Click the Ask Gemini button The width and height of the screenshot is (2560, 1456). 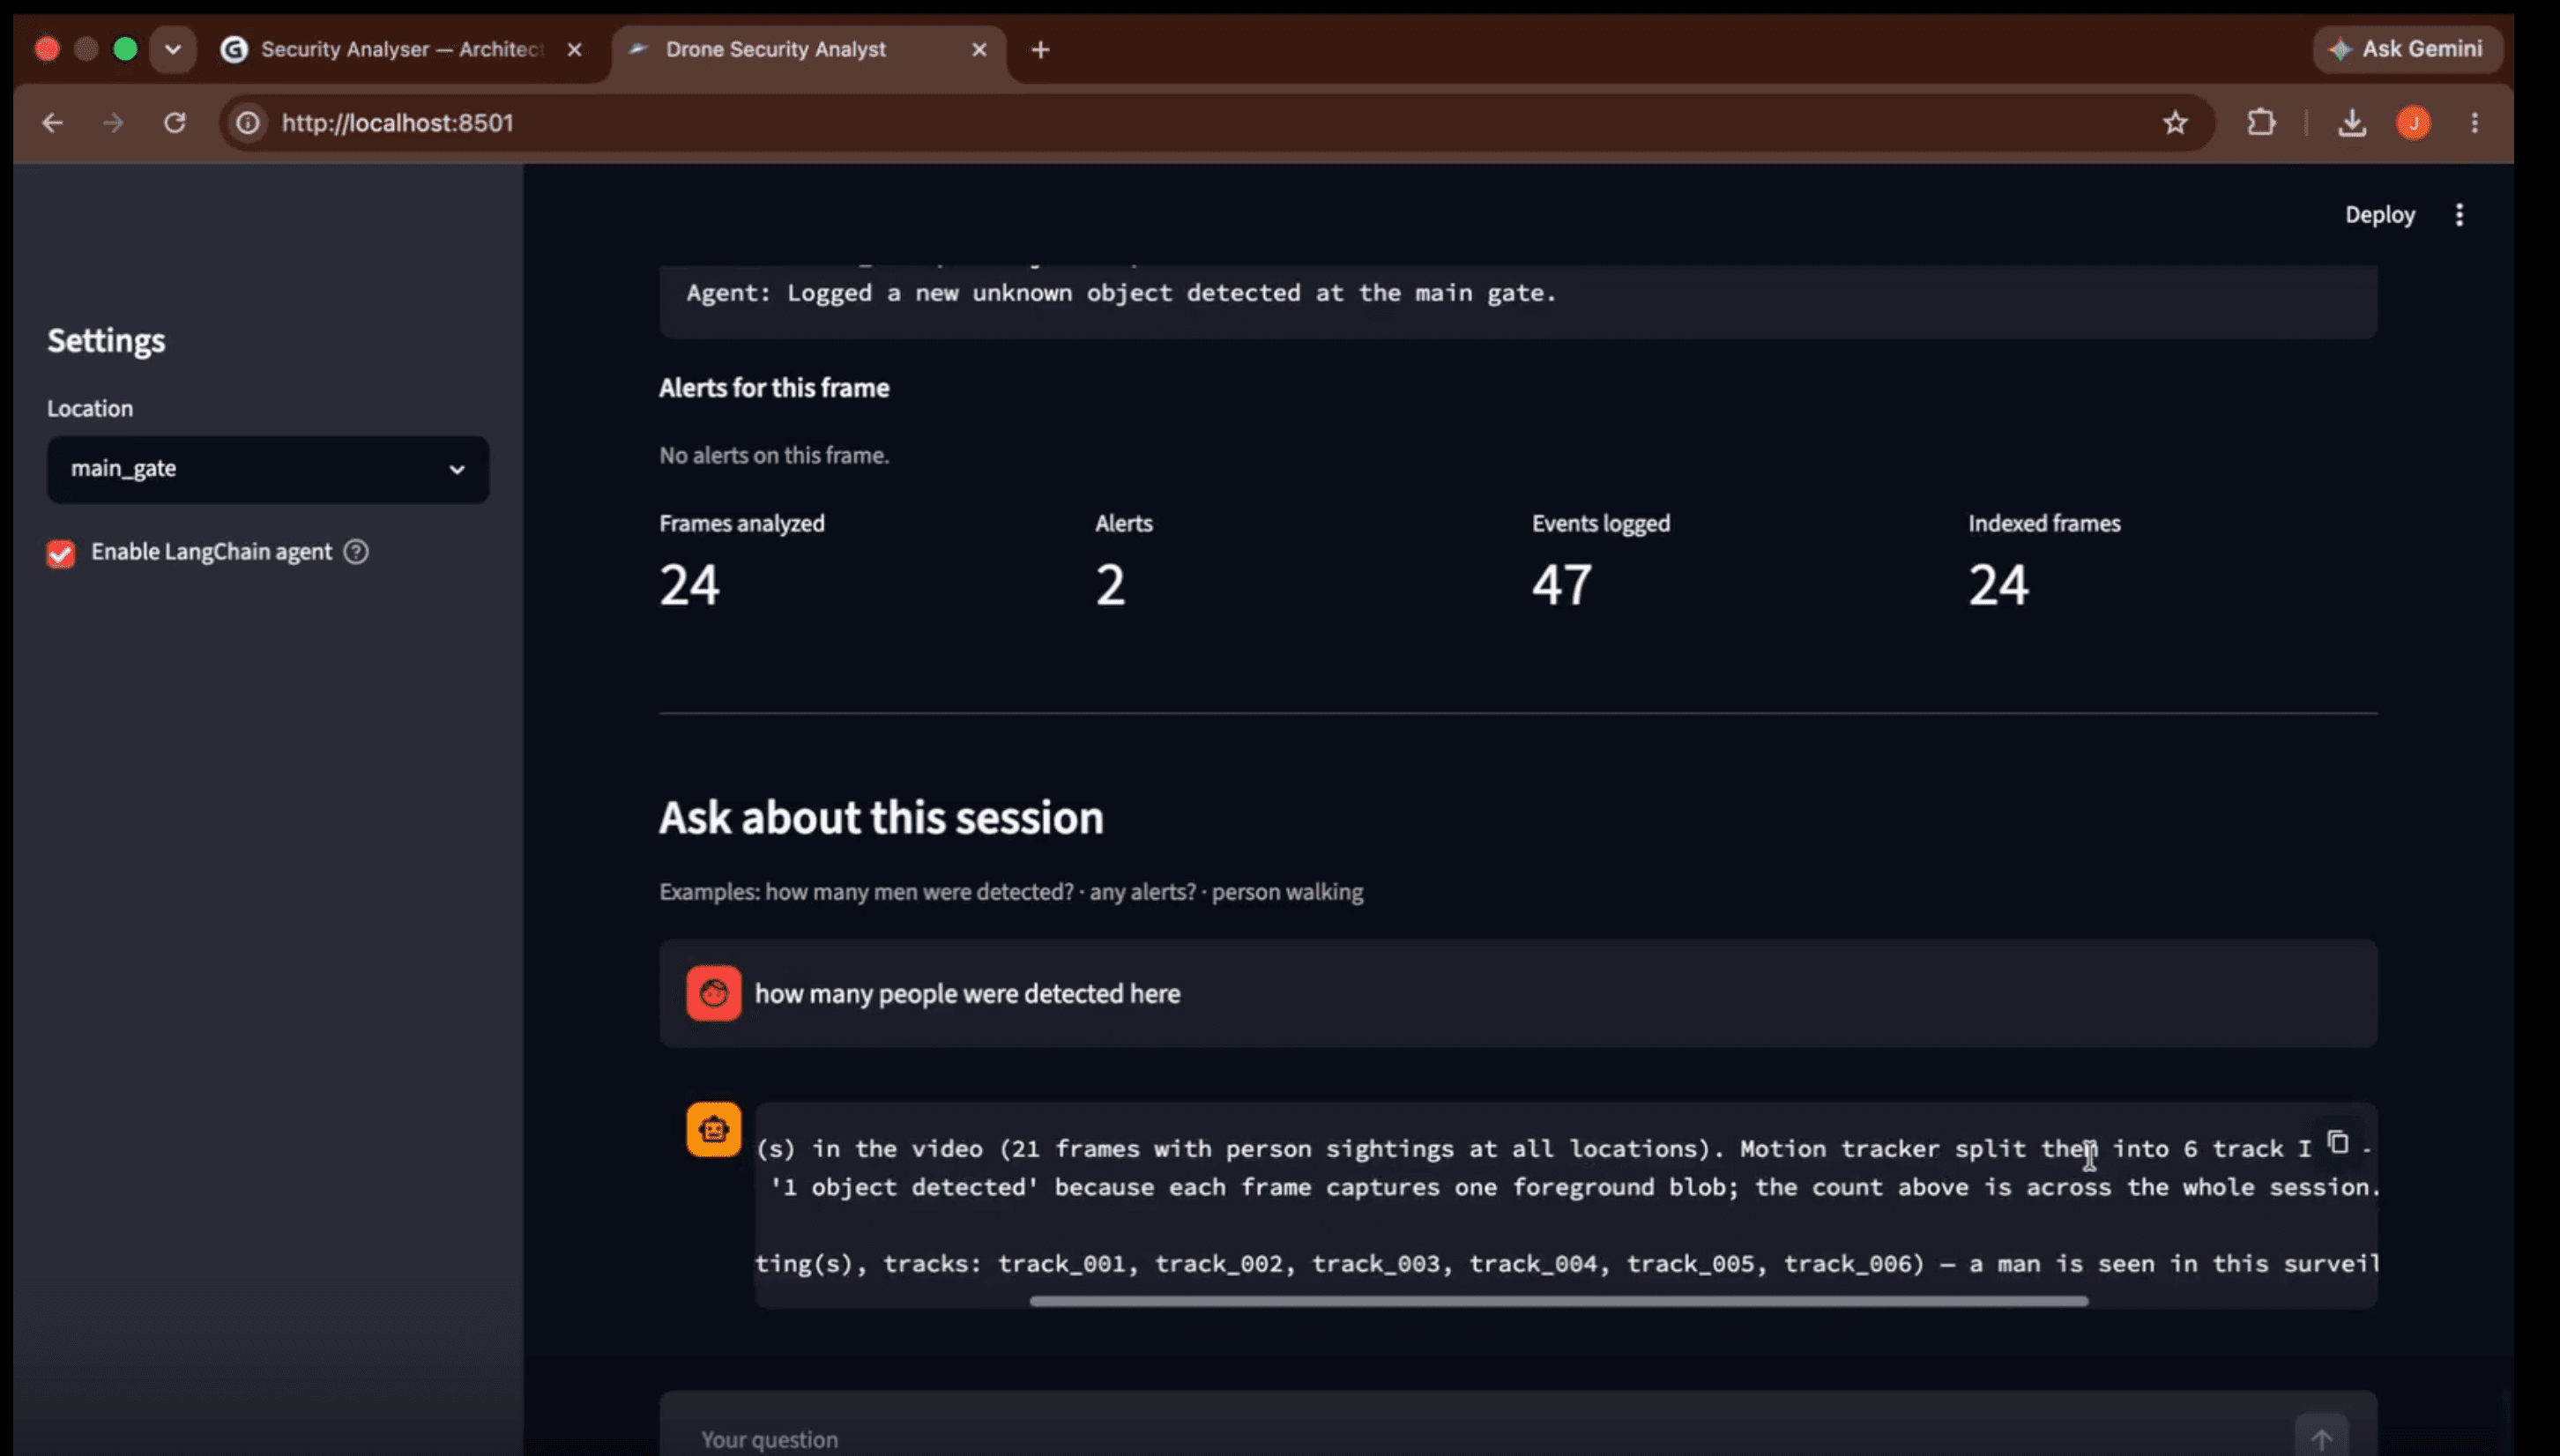pos(2407,49)
